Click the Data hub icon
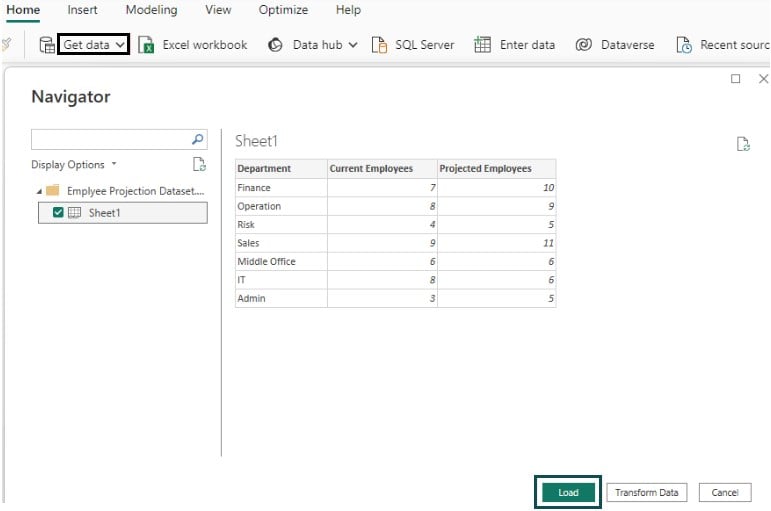Screen dimensions: 771x511 click(x=275, y=45)
